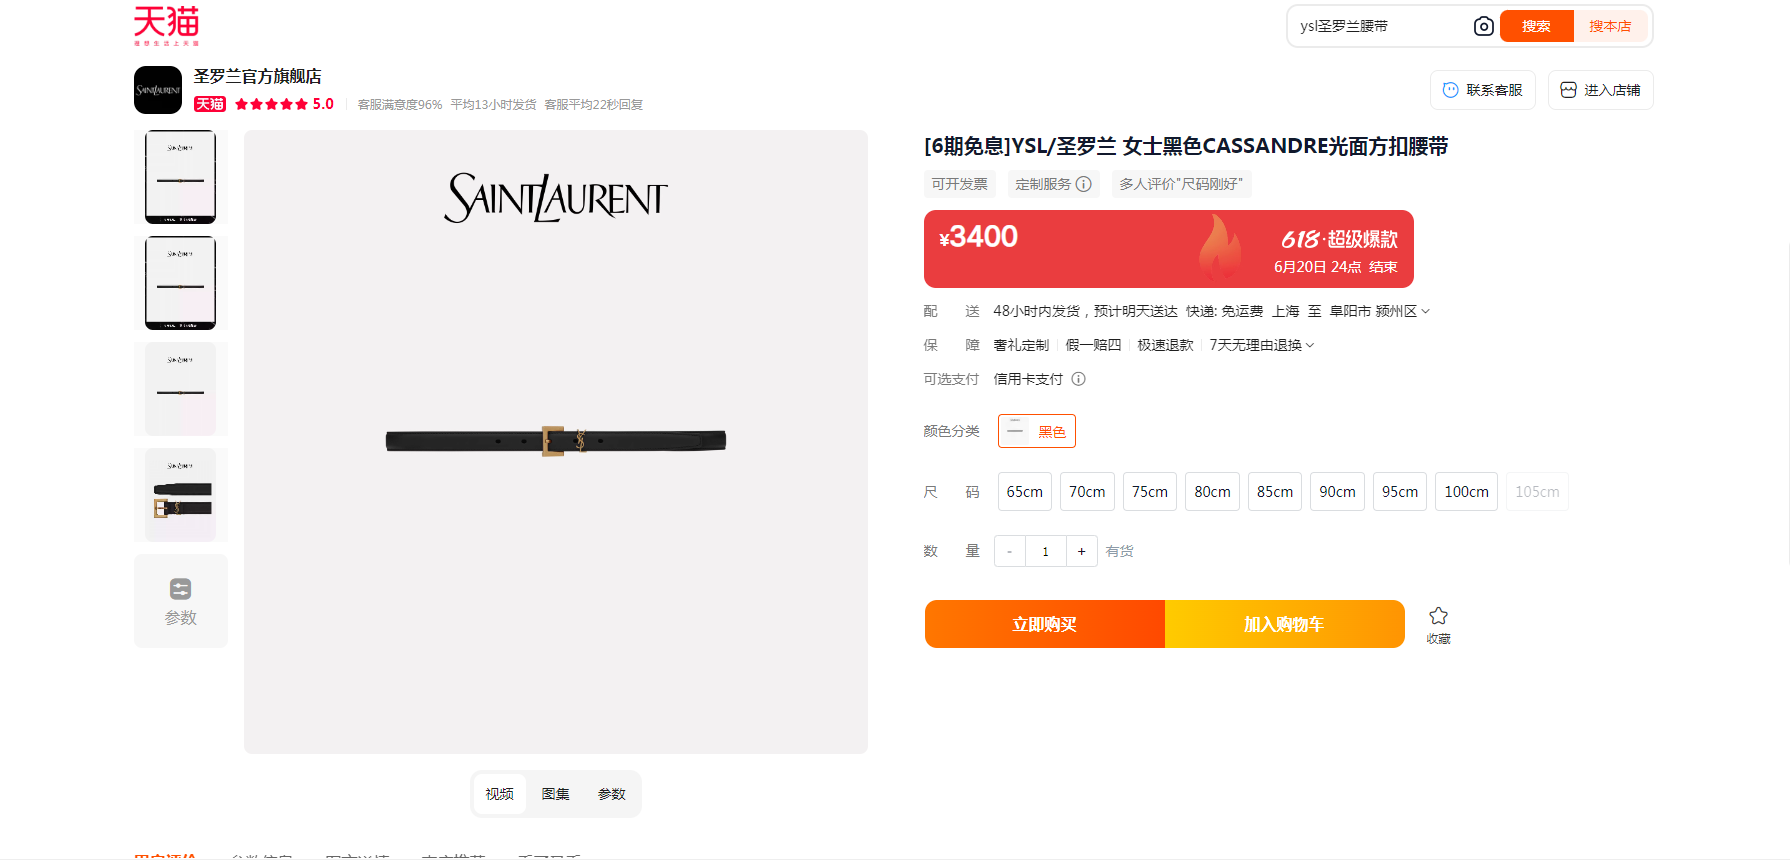The height and width of the screenshot is (862, 1790).
Task: Switch to the 参数 tab below the image
Action: pyautogui.click(x=611, y=794)
